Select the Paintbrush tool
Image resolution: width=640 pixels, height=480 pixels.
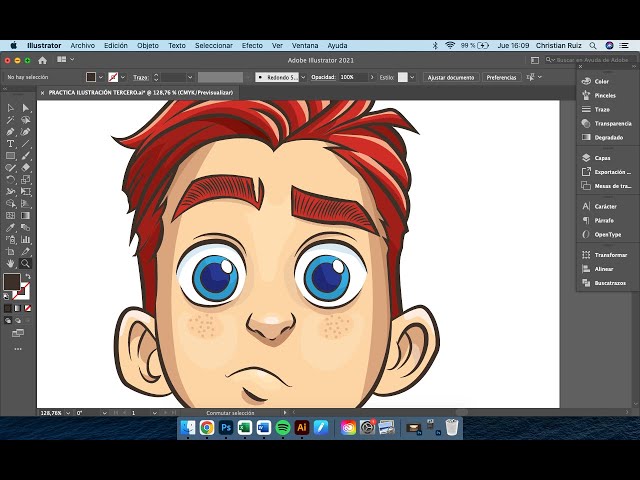coord(26,156)
